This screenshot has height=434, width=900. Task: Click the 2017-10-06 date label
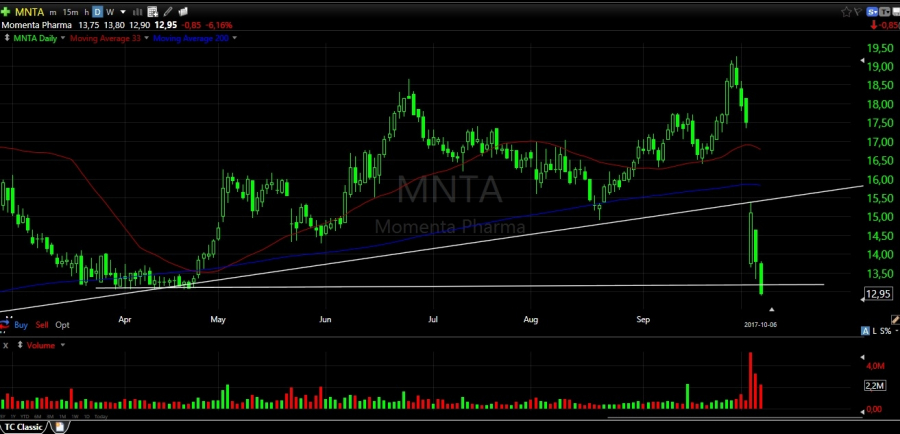(x=761, y=325)
